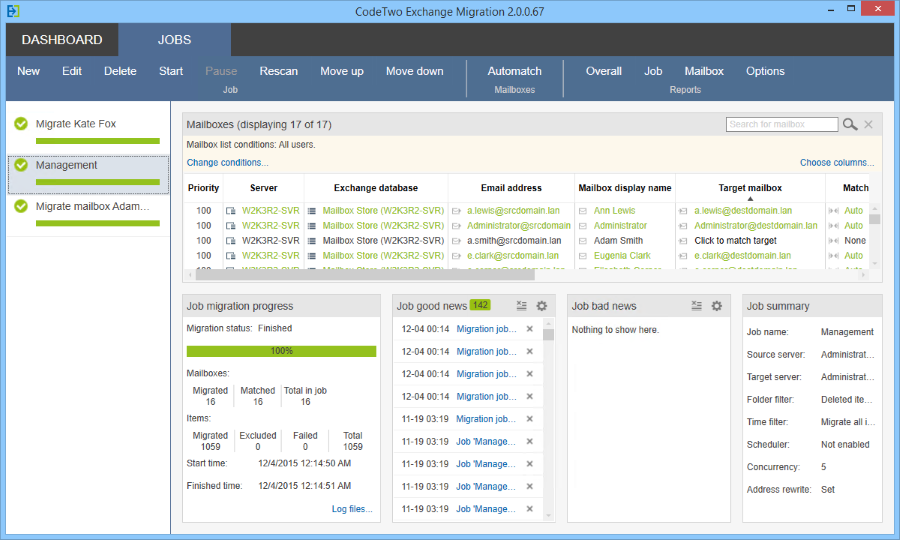Viewport: 900px width, 540px height.
Task: Open the Overall report
Action: pos(603,71)
